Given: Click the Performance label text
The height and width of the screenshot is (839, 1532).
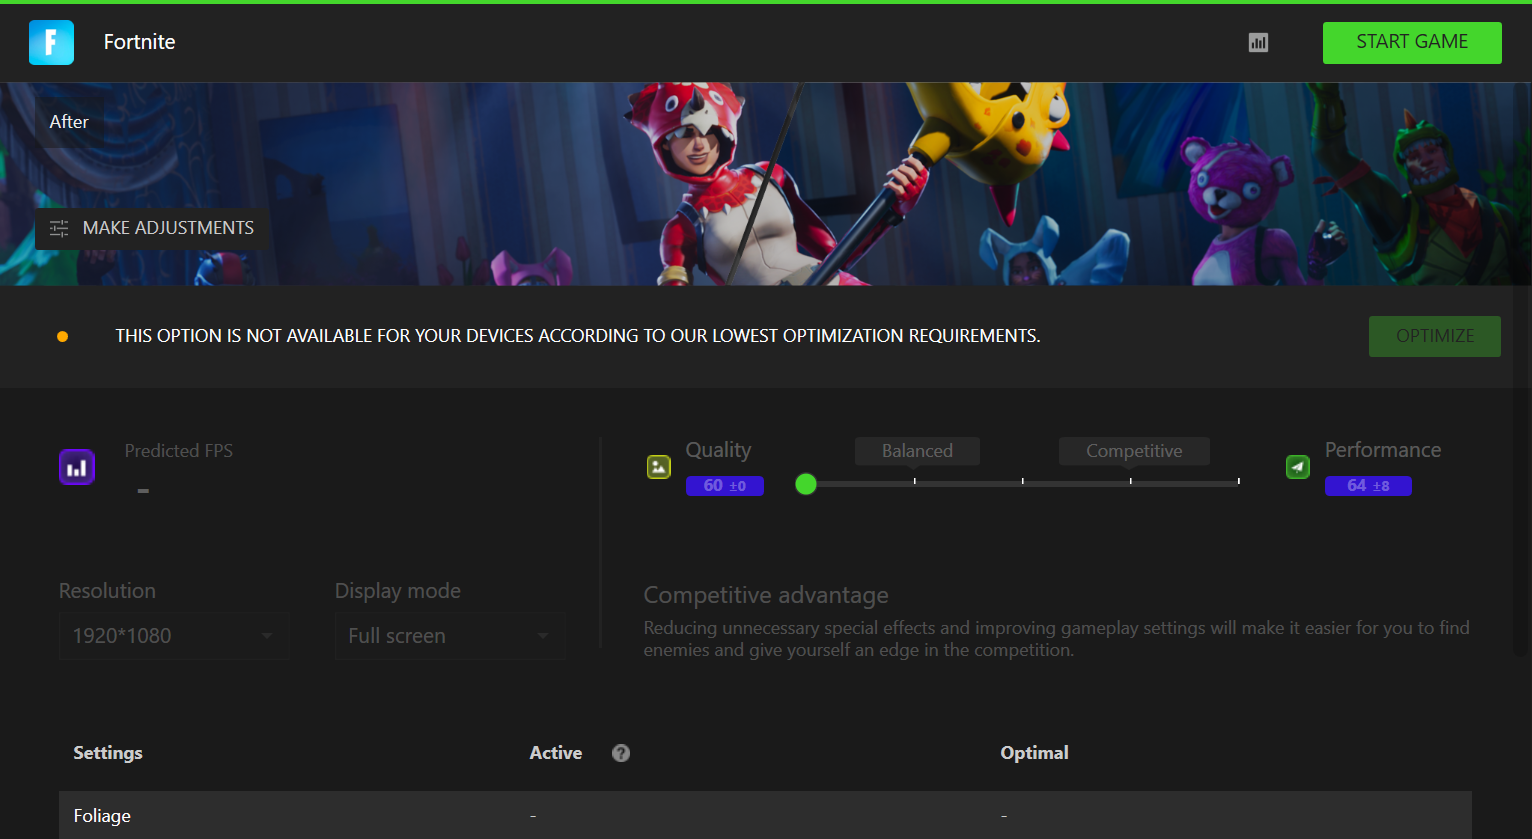Looking at the screenshot, I should 1383,450.
